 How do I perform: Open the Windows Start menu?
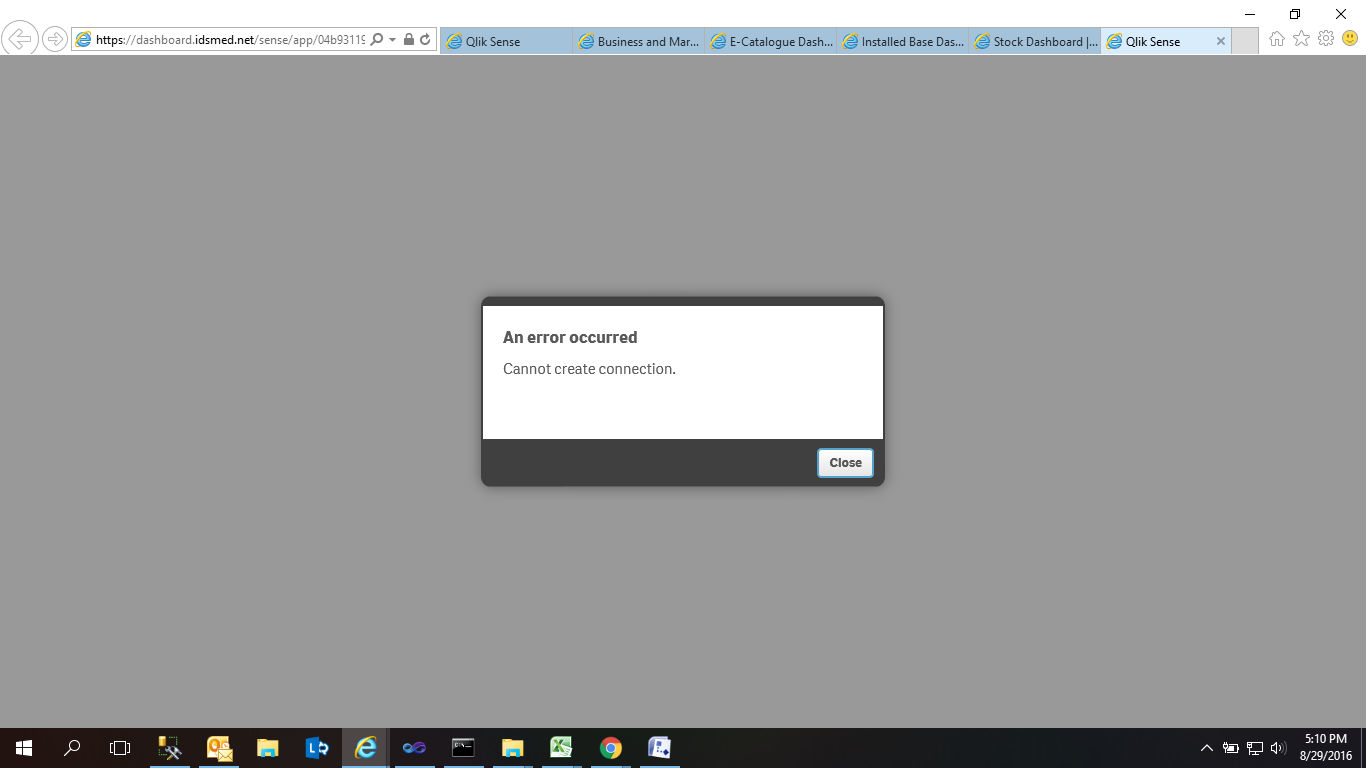pos(24,748)
